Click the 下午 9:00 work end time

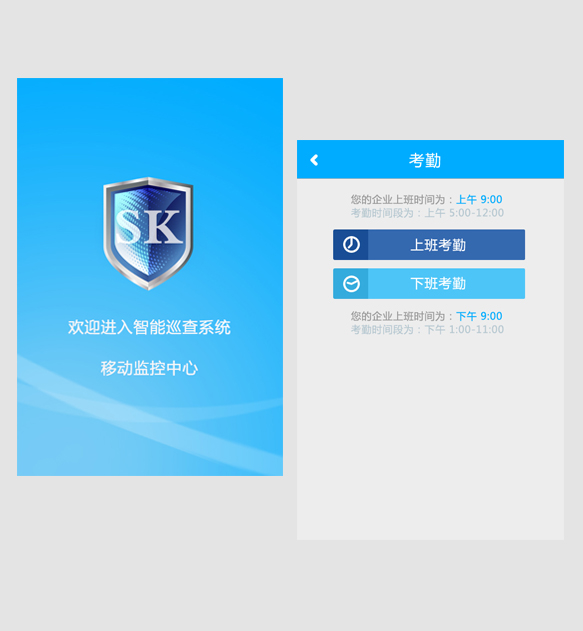(x=479, y=316)
